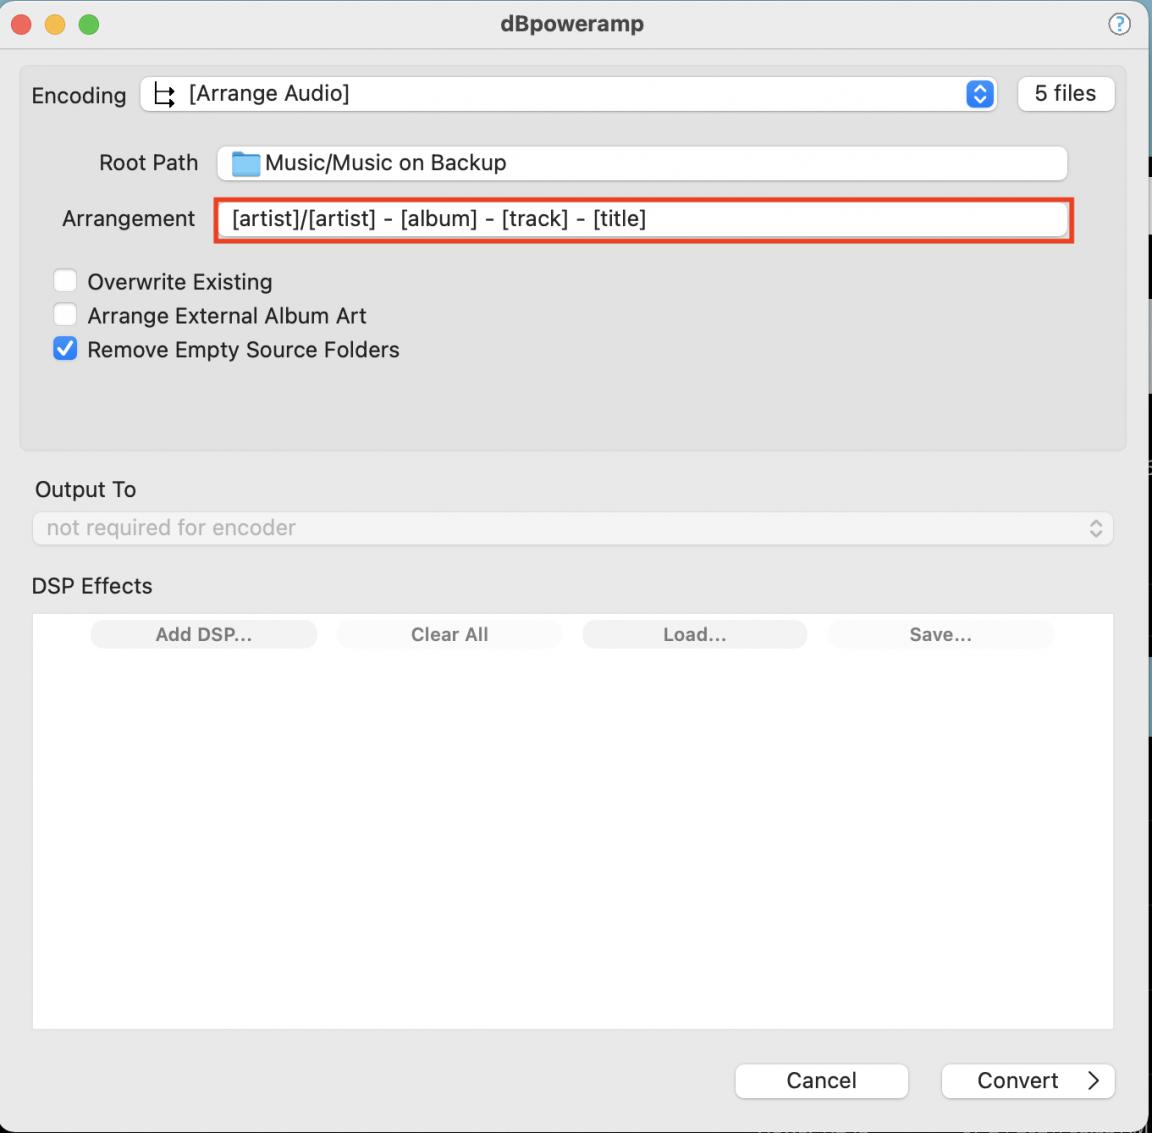Viewport: 1152px width, 1133px height.
Task: Click the yellow minimize window button
Action: 55,25
